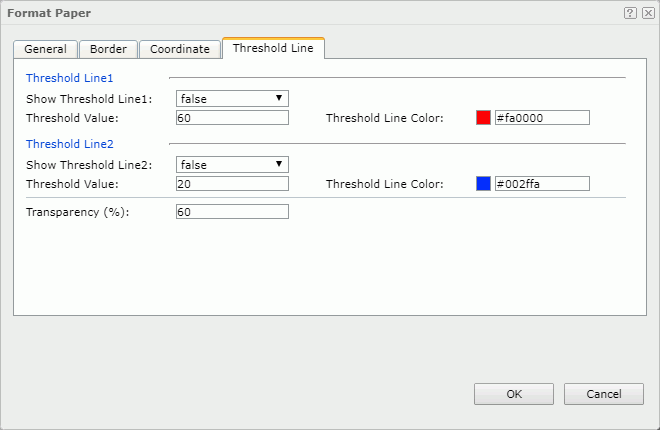Confirm with the OK button

[x=514, y=394]
